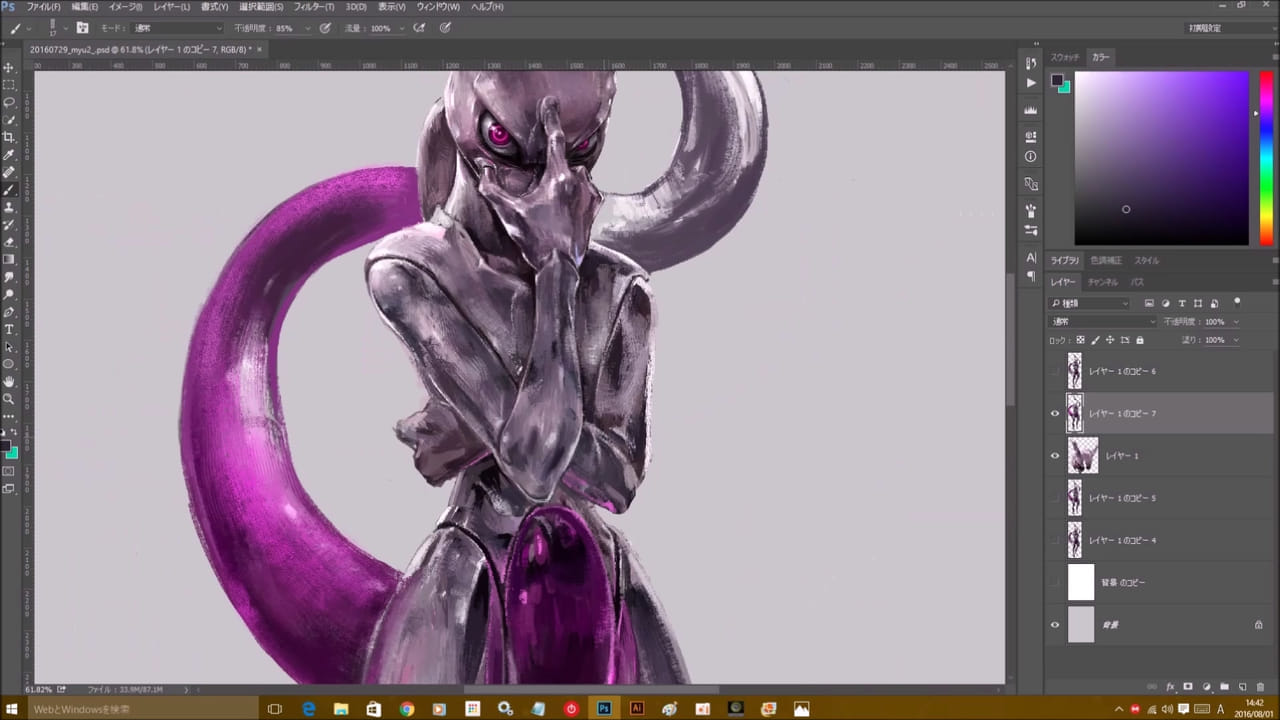Image resolution: width=1280 pixels, height=720 pixels.
Task: Hide the レイヤー 1 layer
Action: click(1054, 456)
